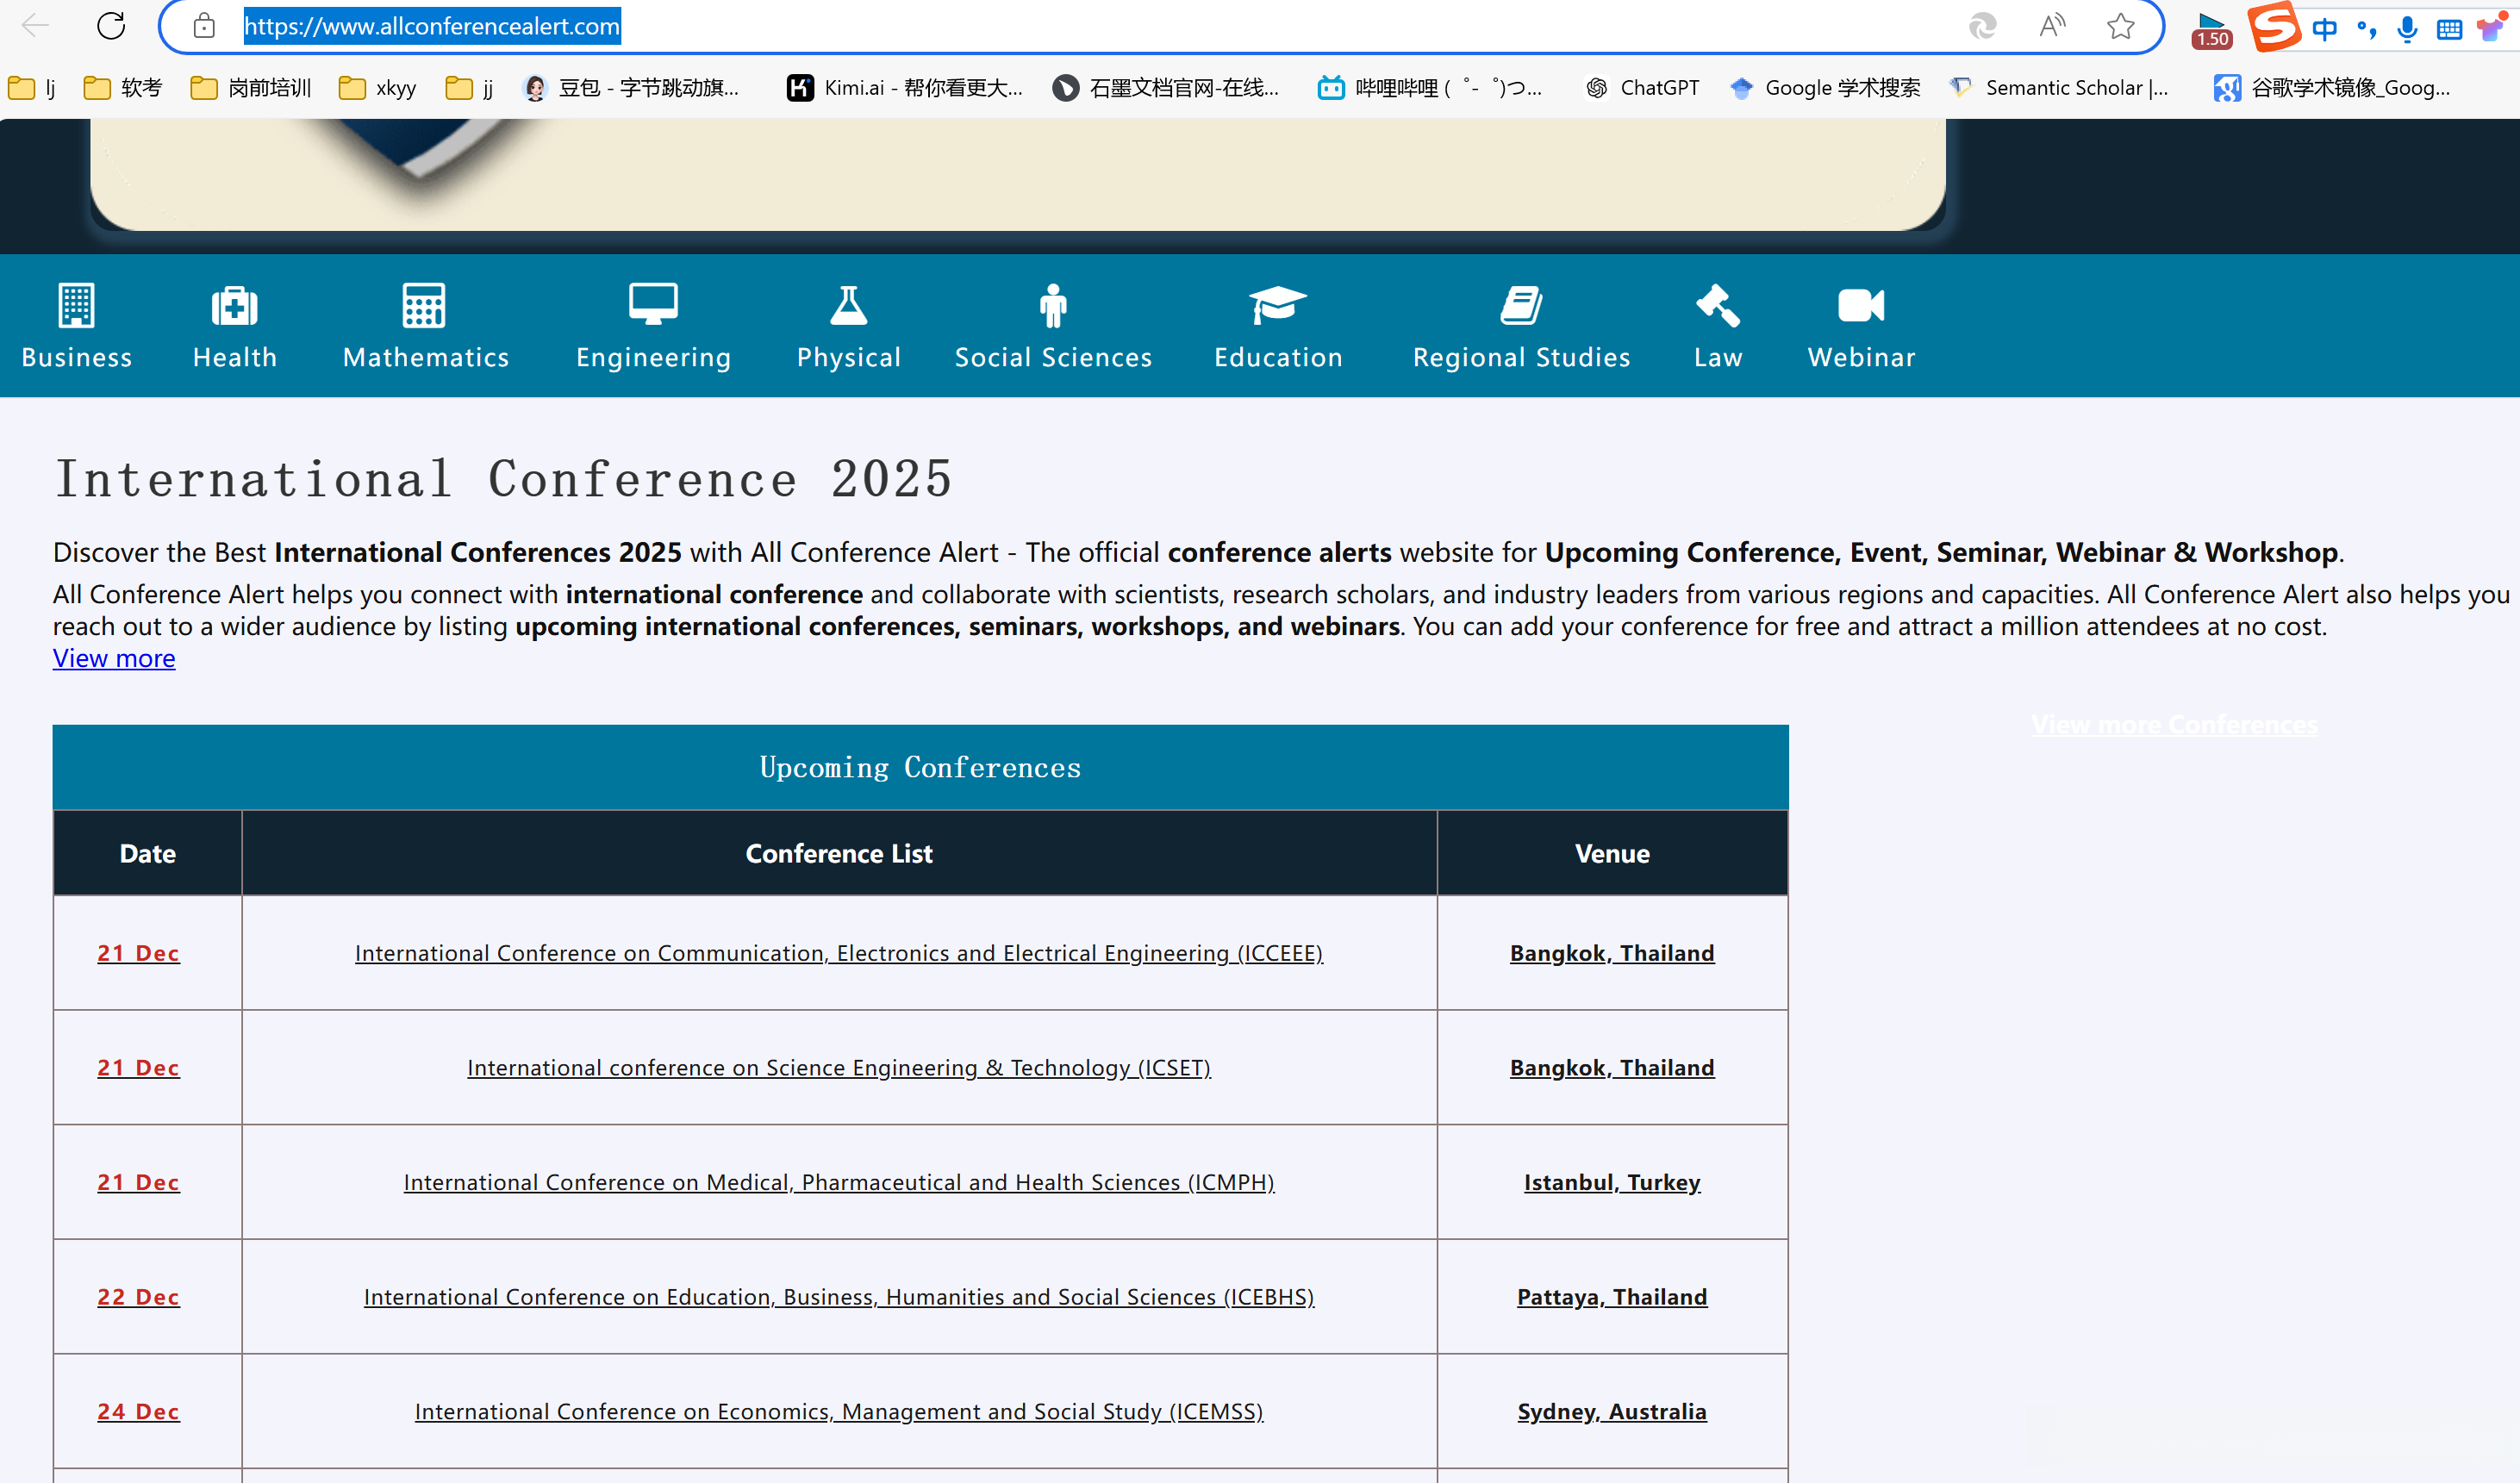Open the ICMPH conference link
This screenshot has height=1483, width=2520.
click(838, 1182)
